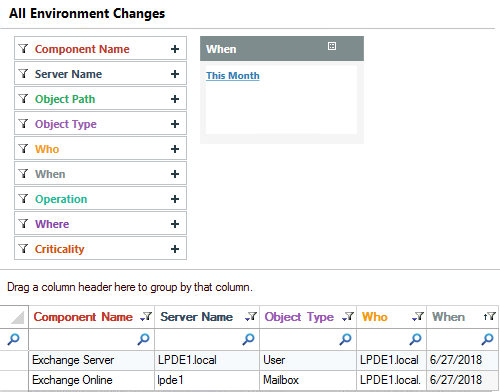Expand the Criticality filter with plus button
The height and width of the screenshot is (392, 500).
point(175,249)
